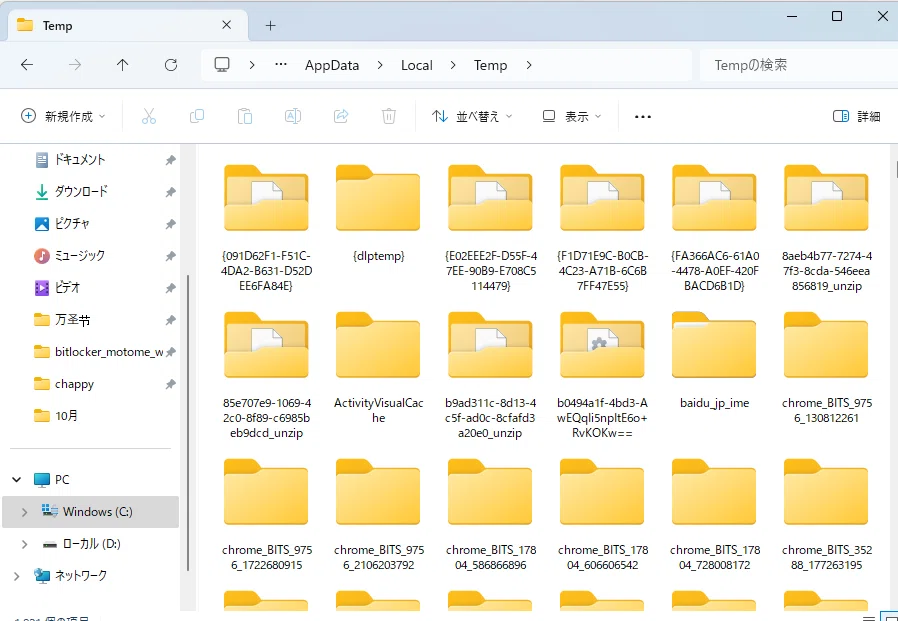Click the Paste clipboard icon
The width and height of the screenshot is (898, 621).
point(245,116)
